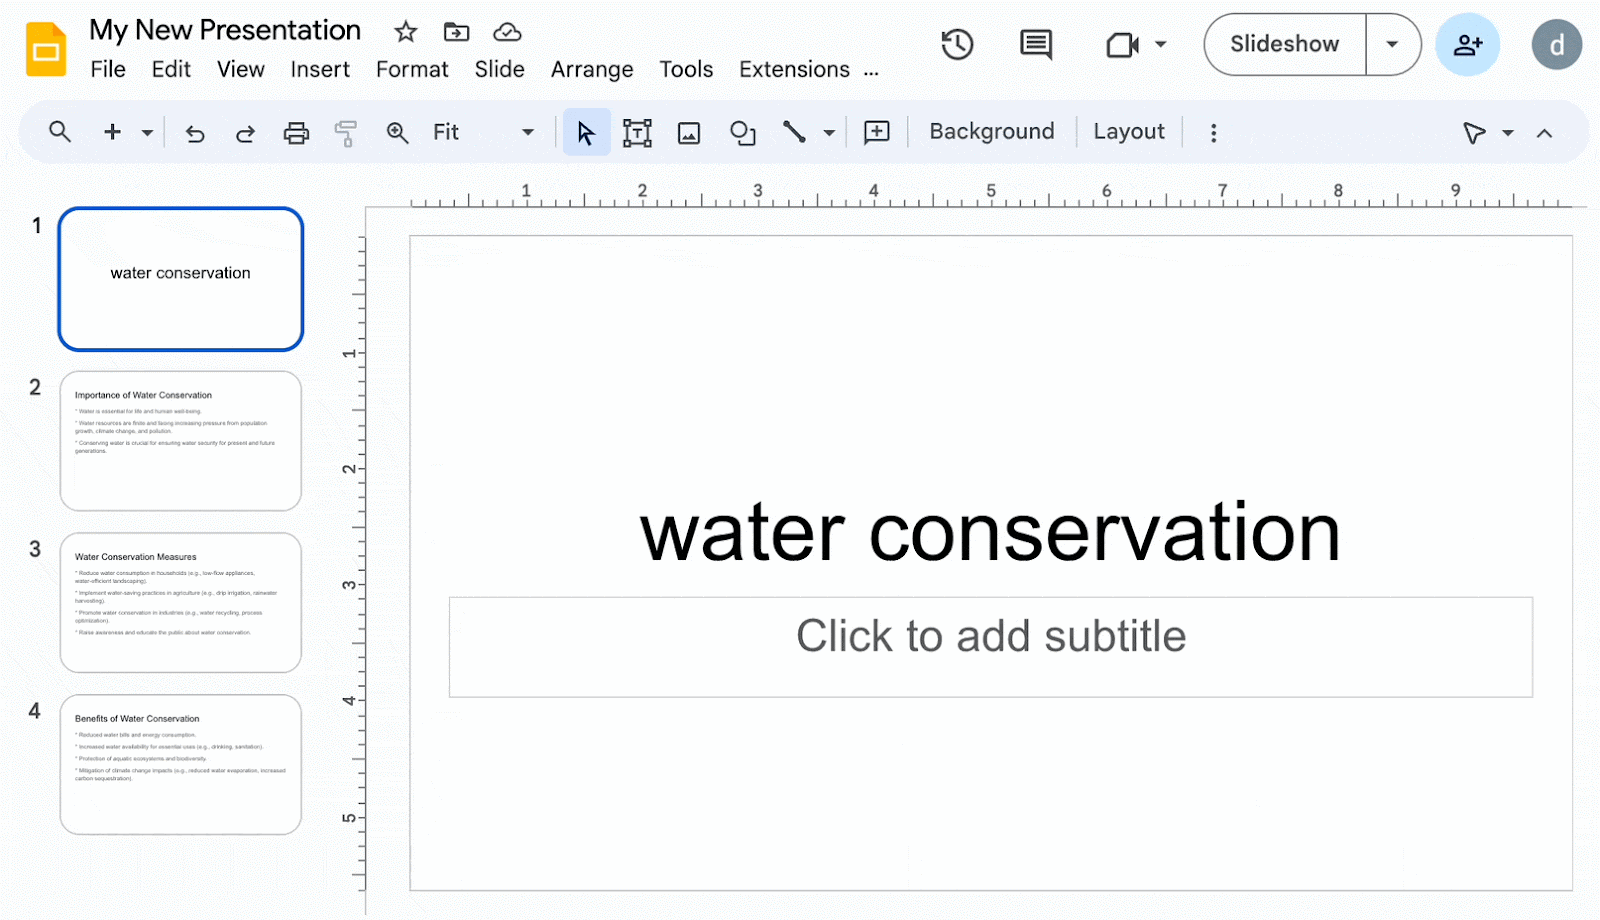Print the presentation using the printer icon
Screen dimensions: 1600x920
click(296, 133)
